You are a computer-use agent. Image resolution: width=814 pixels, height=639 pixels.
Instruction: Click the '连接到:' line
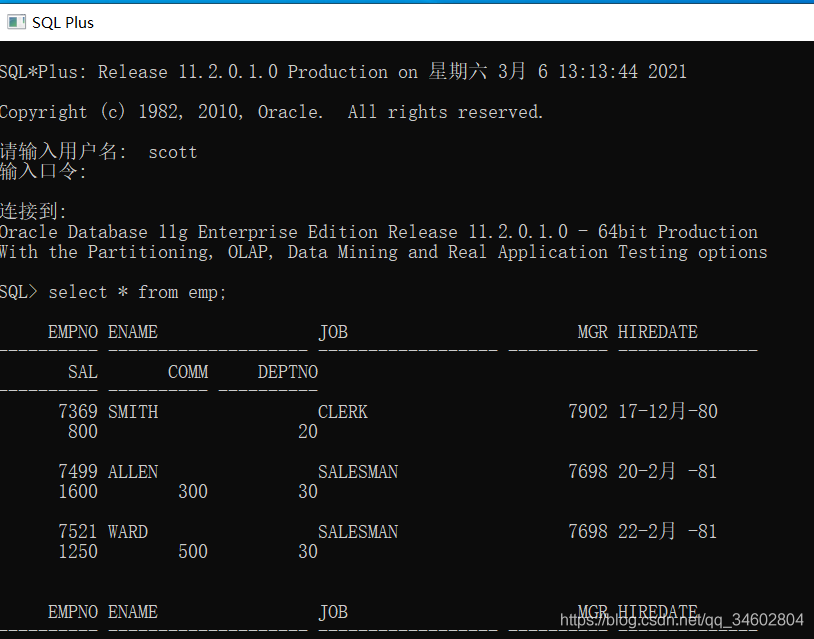click(x=33, y=211)
